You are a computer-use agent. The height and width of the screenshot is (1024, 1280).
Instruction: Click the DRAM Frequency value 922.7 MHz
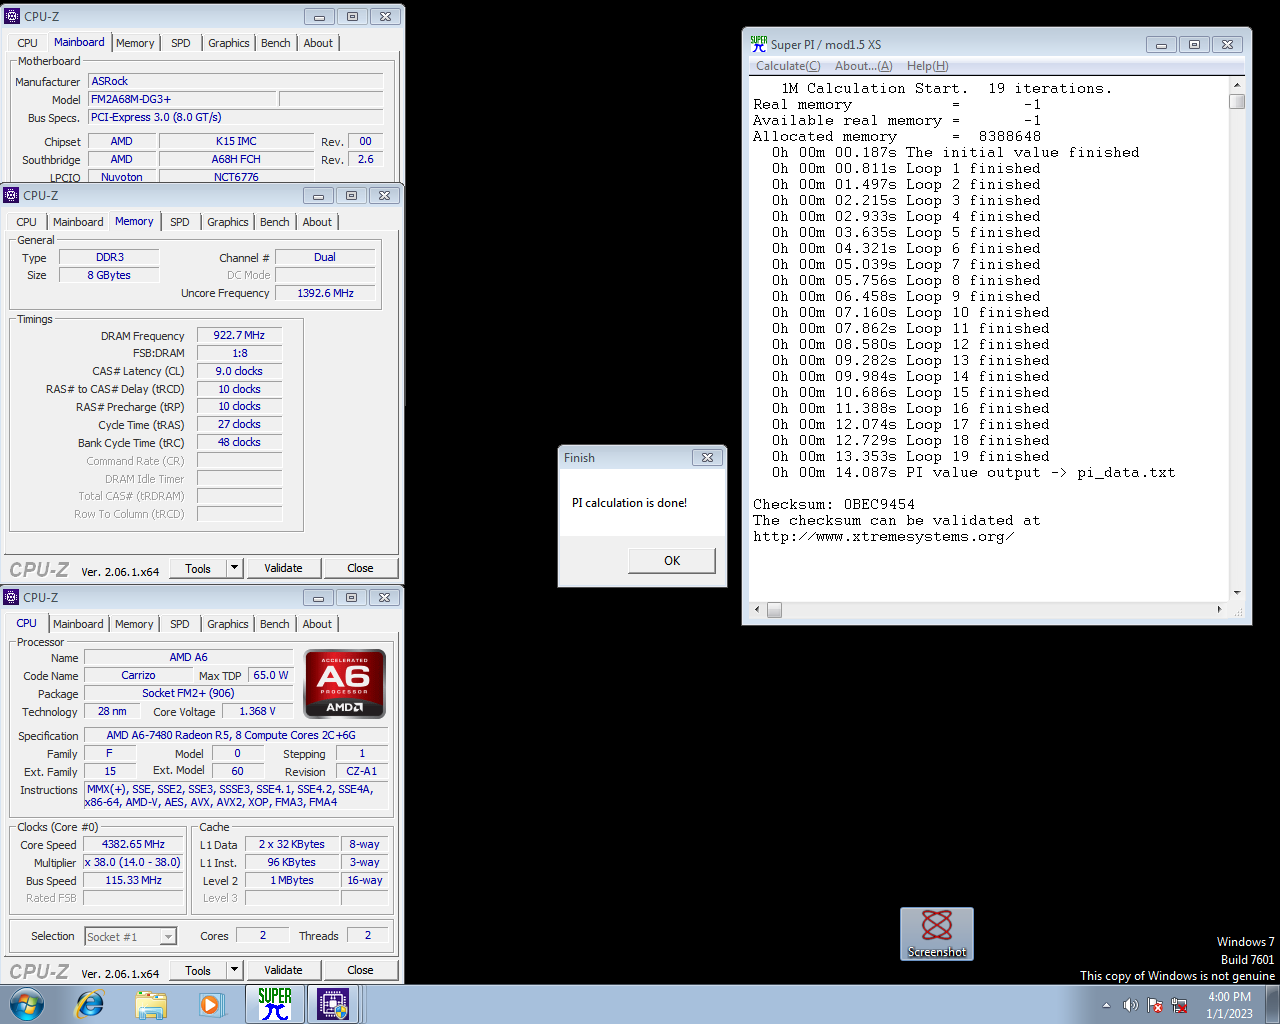(239, 335)
